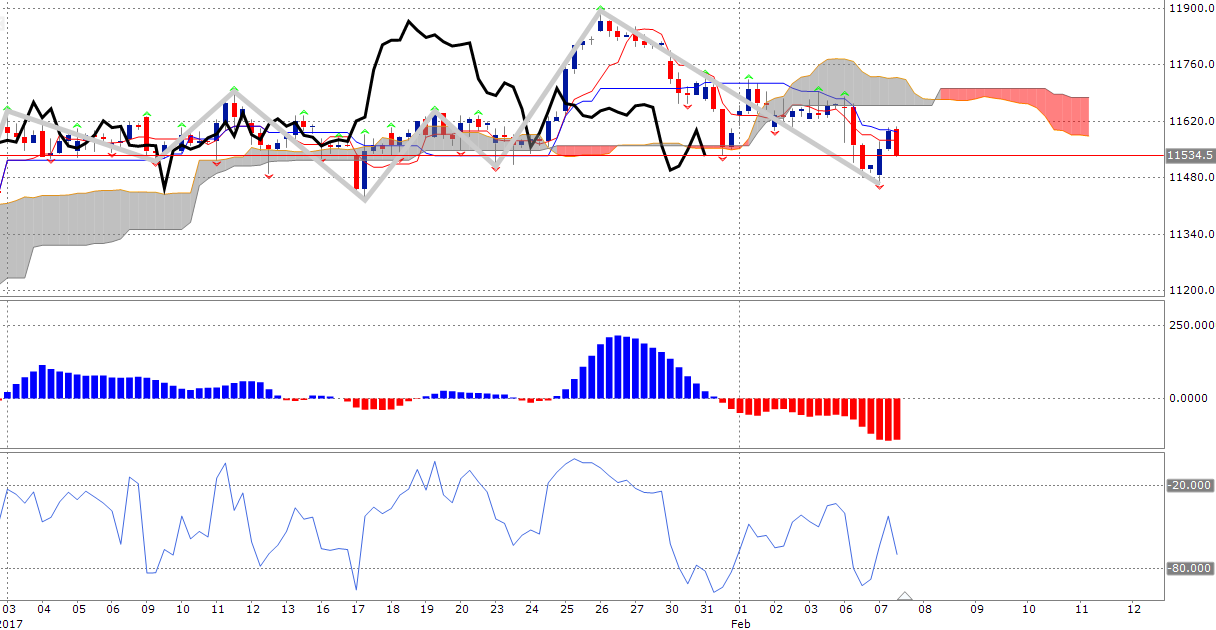
Task: Click the 2017 year label on the time axis
Action: click(11, 622)
